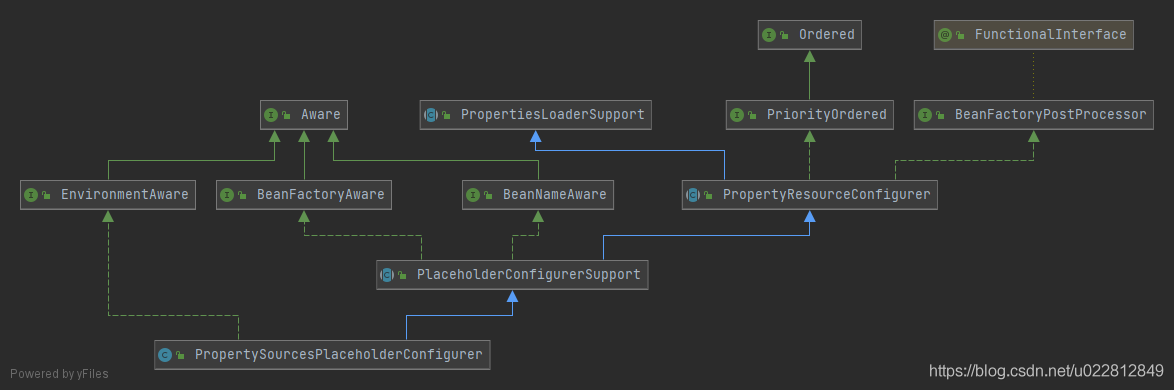The height and width of the screenshot is (390, 1174).
Task: Select the FunctionalInterface annotation node label
Action: click(1050, 34)
